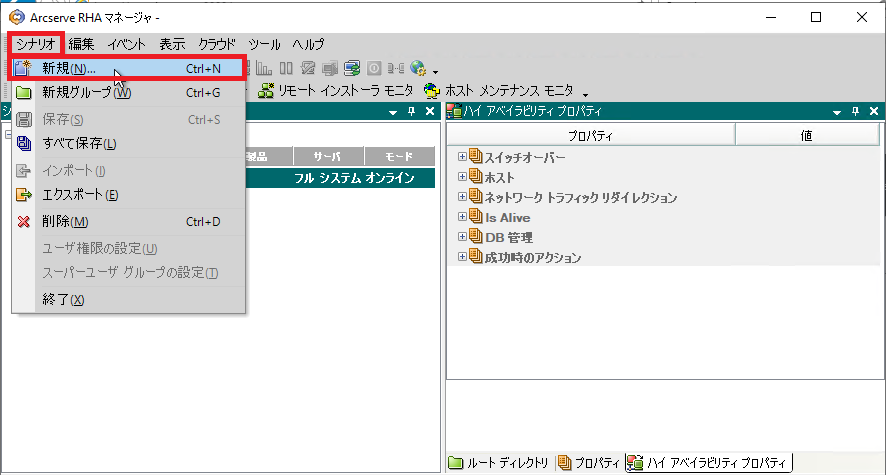Viewport: 886px width, 475px height.
Task: Expand the DB 管理 property group
Action: tap(462, 237)
